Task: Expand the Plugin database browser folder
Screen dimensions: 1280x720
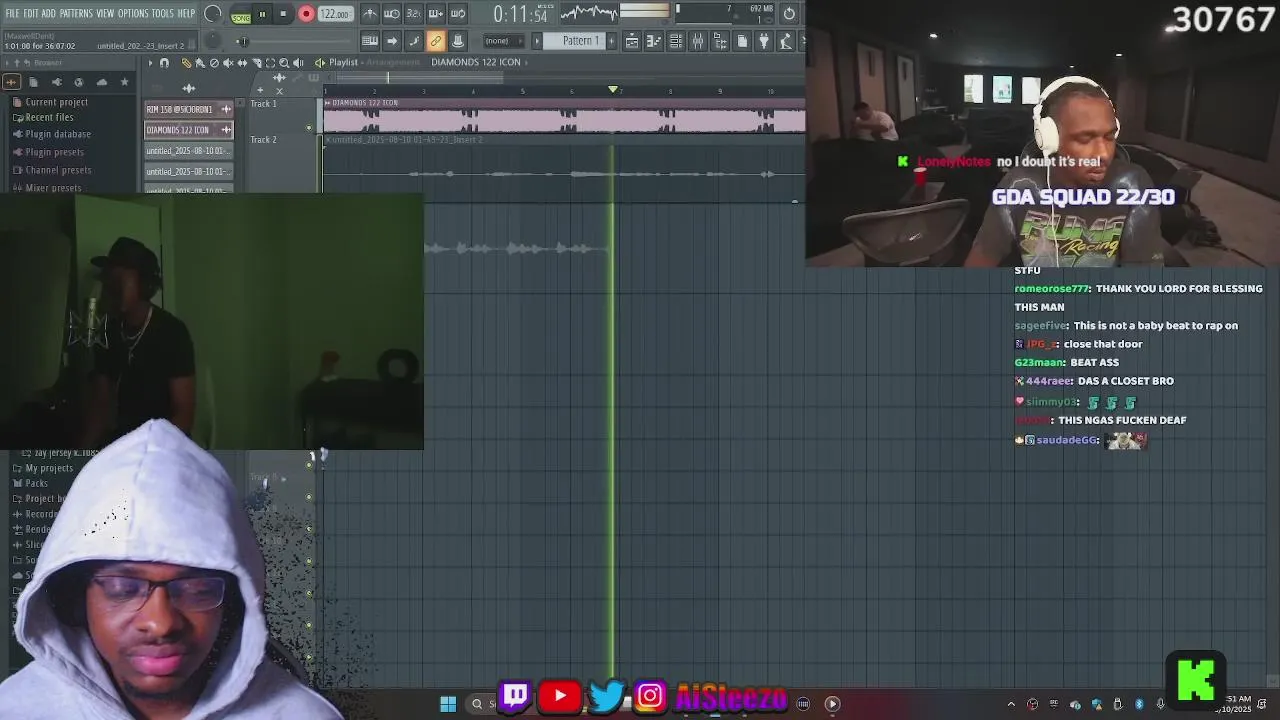Action: [x=51, y=134]
